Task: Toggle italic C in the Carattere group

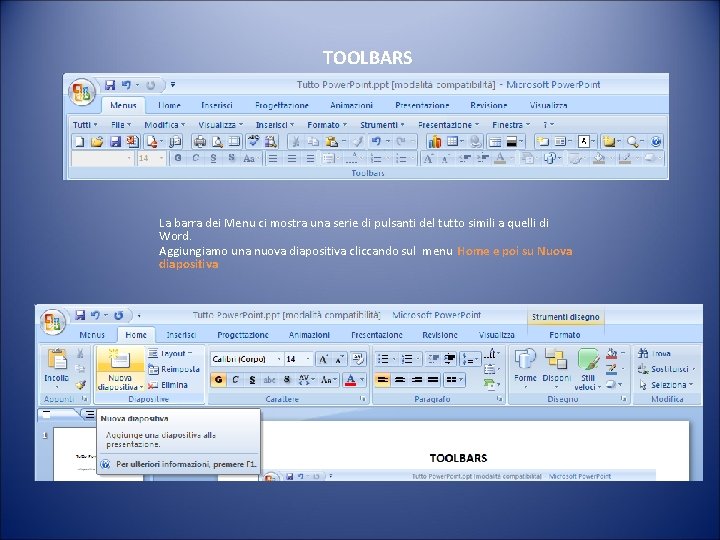Action: point(235,380)
